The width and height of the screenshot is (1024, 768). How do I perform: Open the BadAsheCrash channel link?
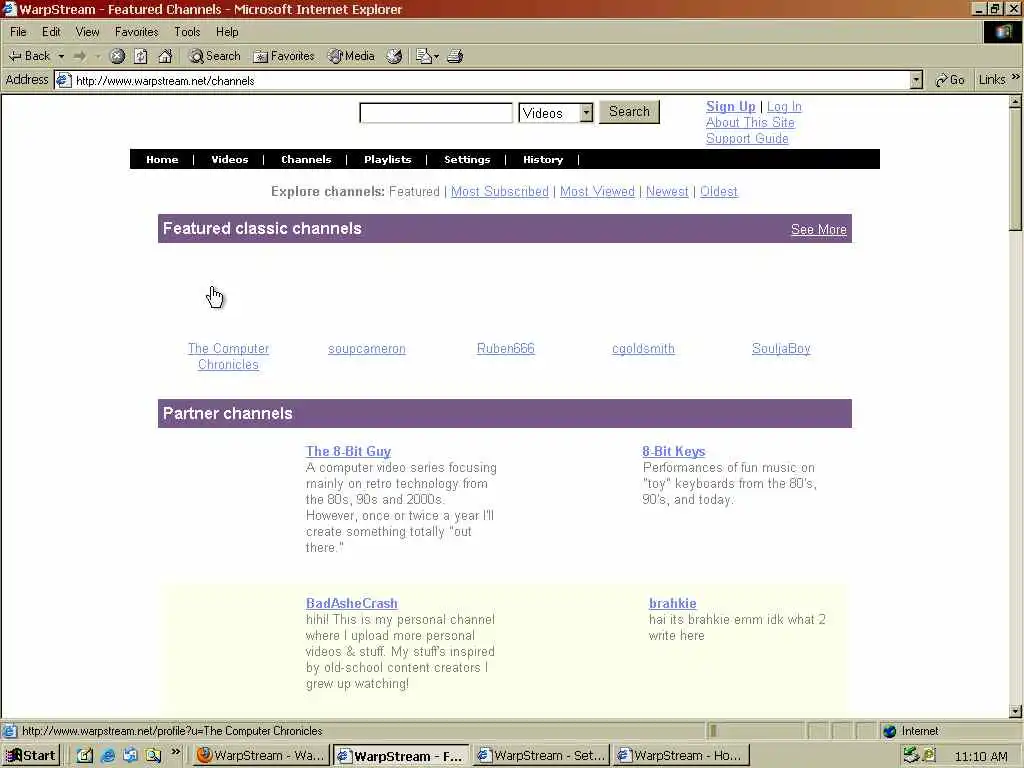coord(351,603)
